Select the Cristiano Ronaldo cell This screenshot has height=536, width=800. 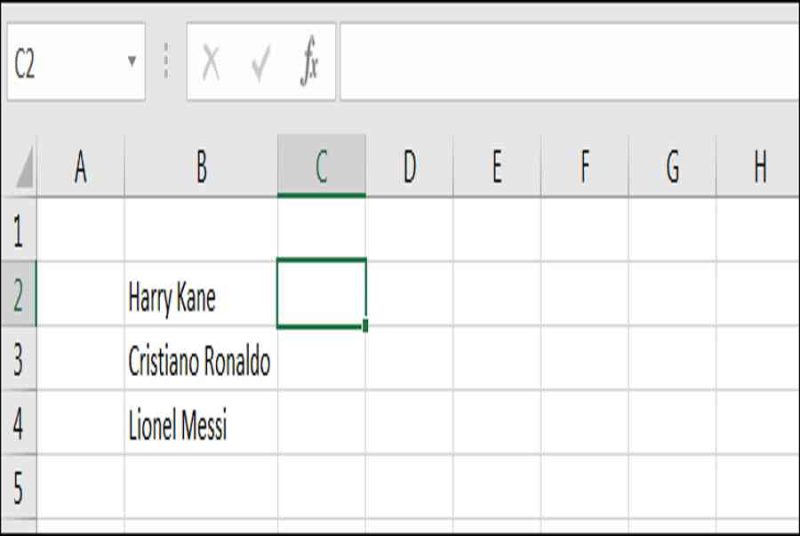(201, 359)
